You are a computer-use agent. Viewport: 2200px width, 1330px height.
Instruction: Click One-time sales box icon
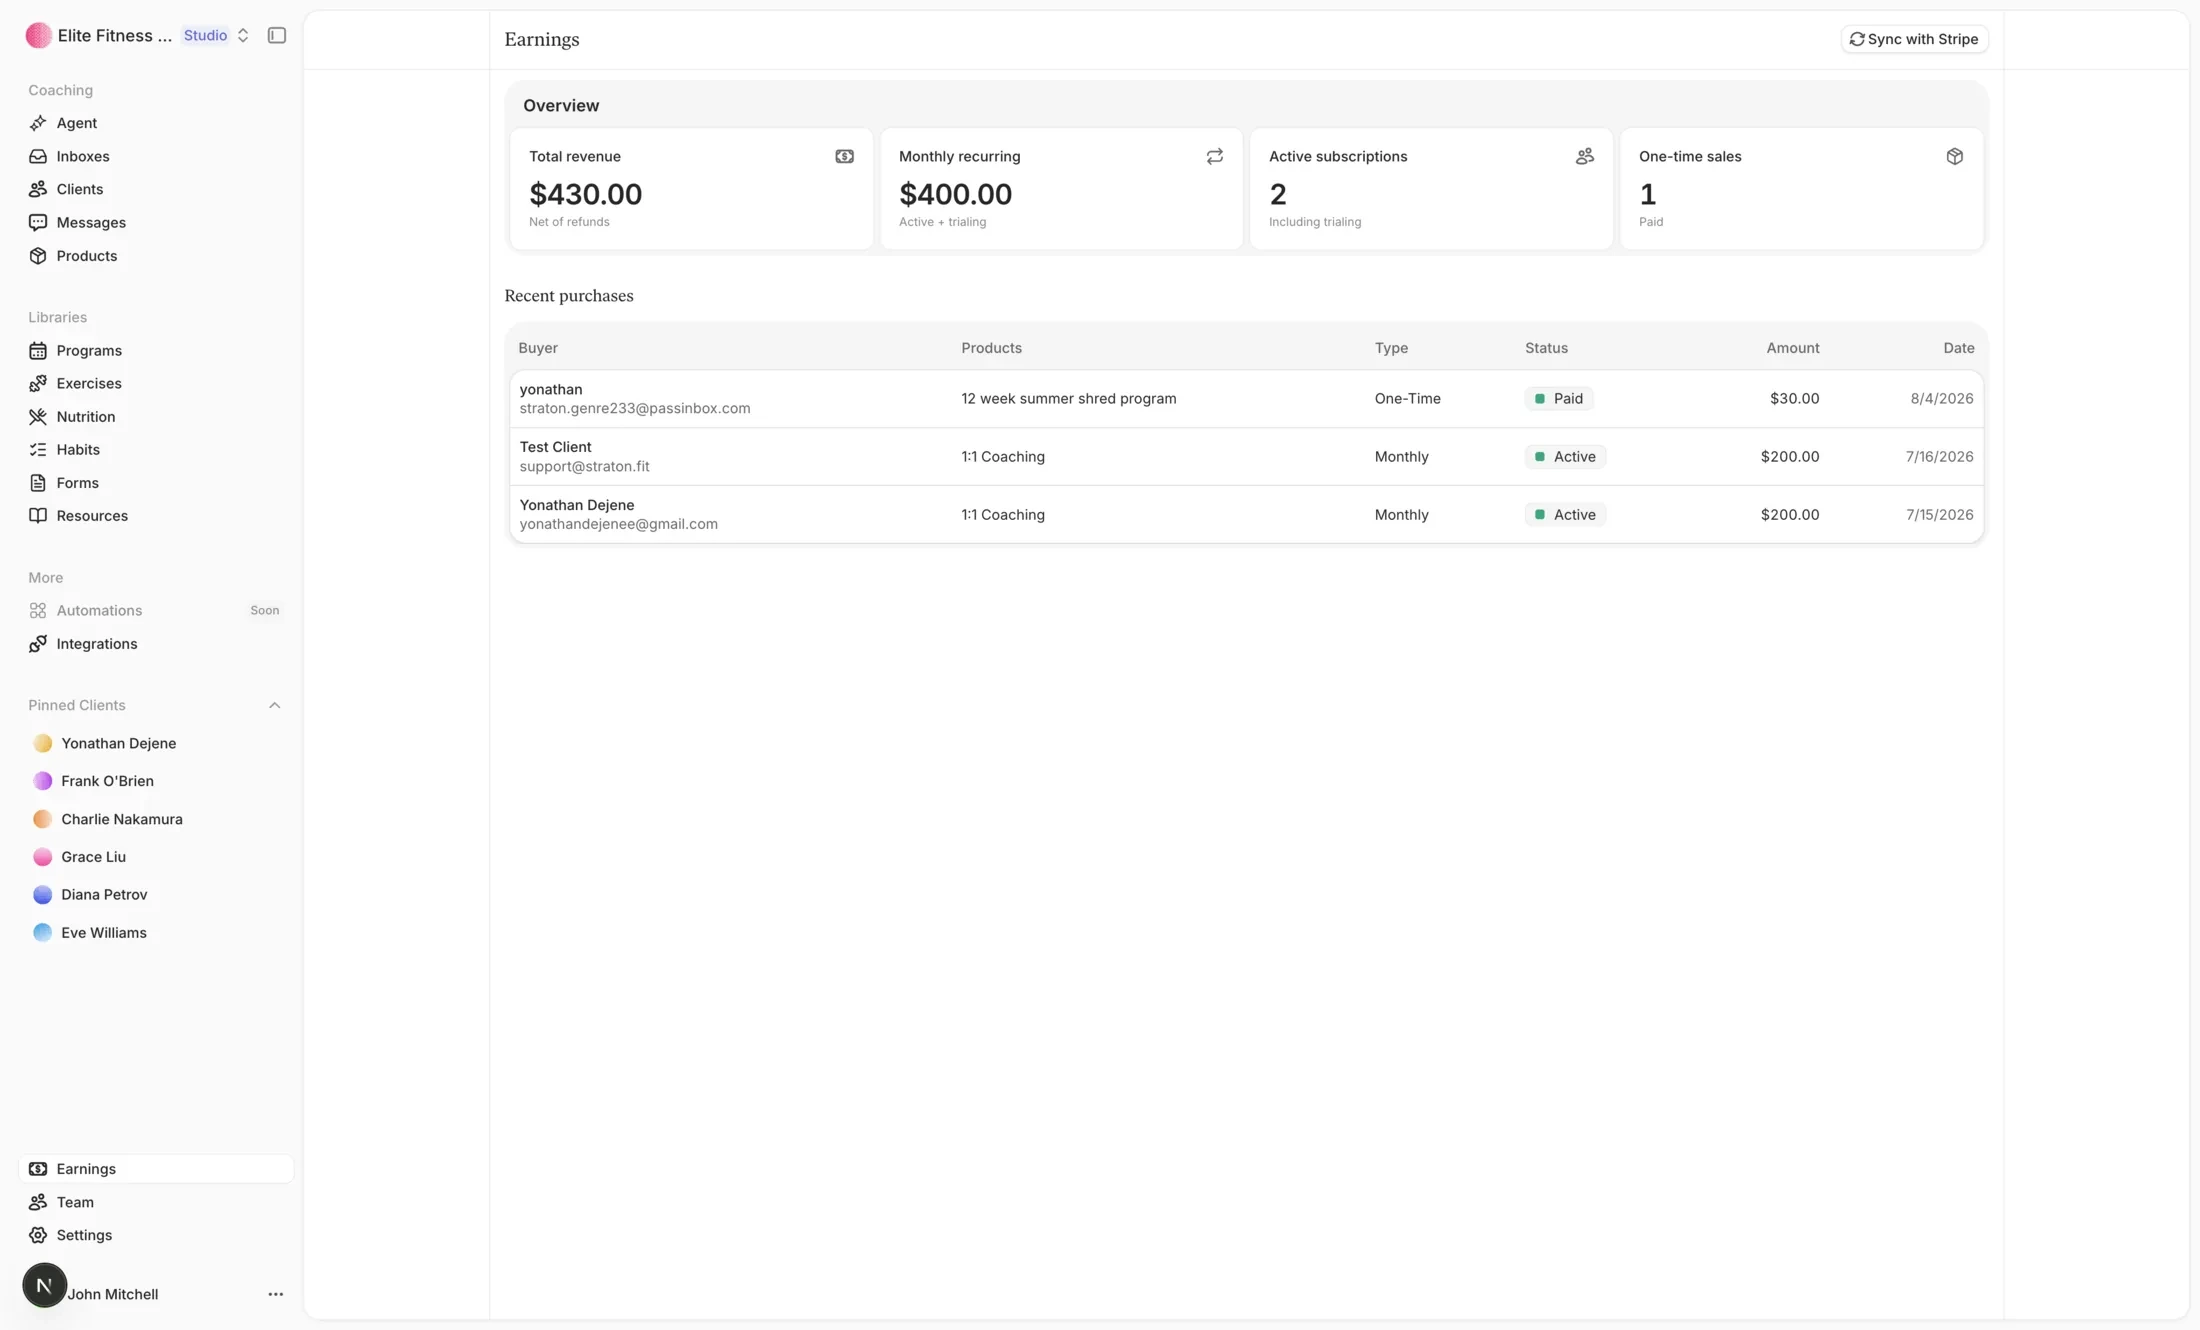[1955, 157]
